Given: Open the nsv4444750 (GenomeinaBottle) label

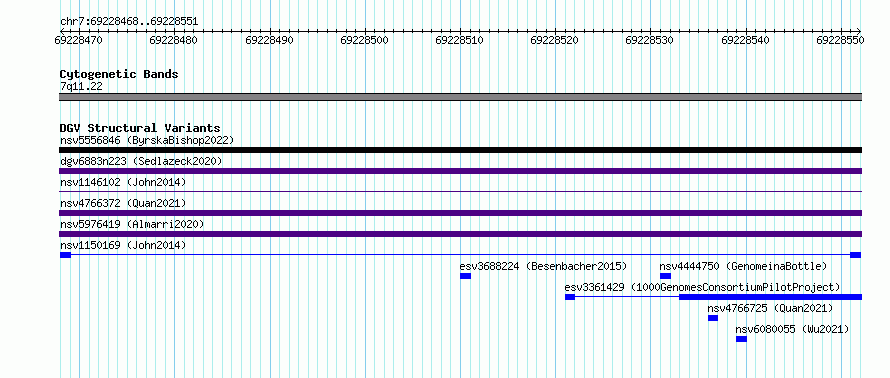Looking at the screenshot, I should (743, 266).
